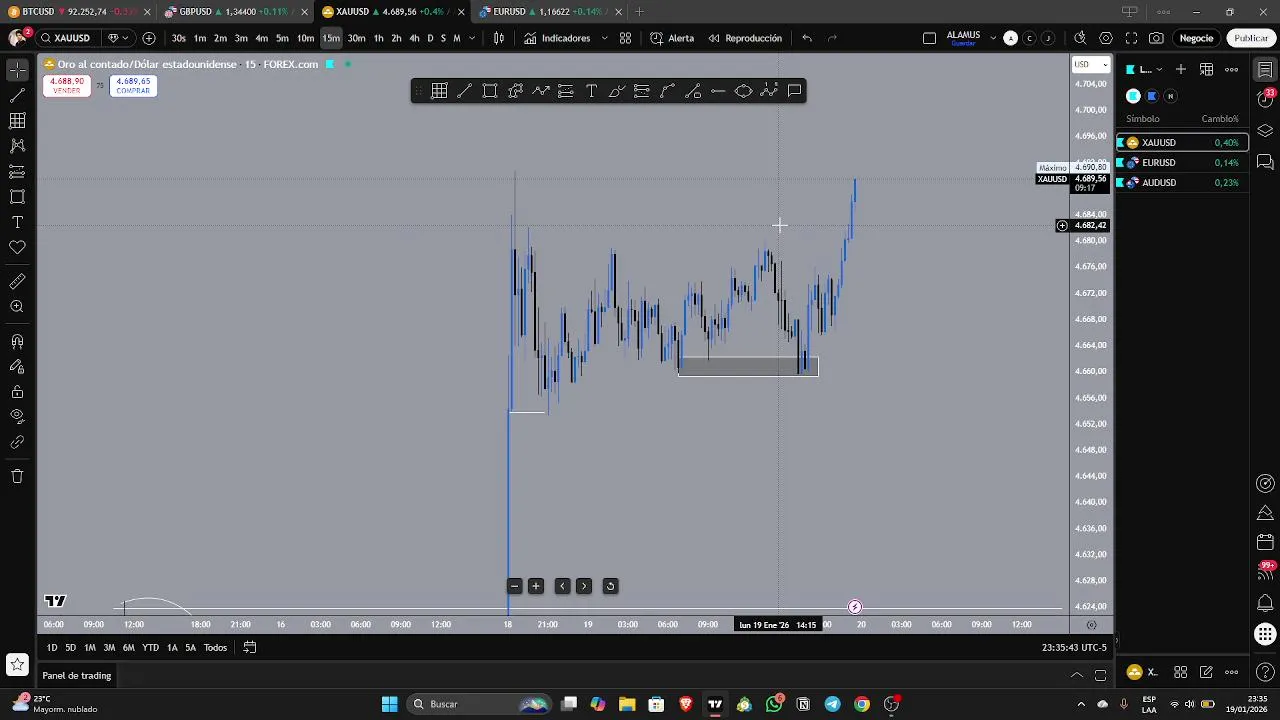
Task: Expand the indicators favorites dropdown arrow
Action: click(604, 38)
